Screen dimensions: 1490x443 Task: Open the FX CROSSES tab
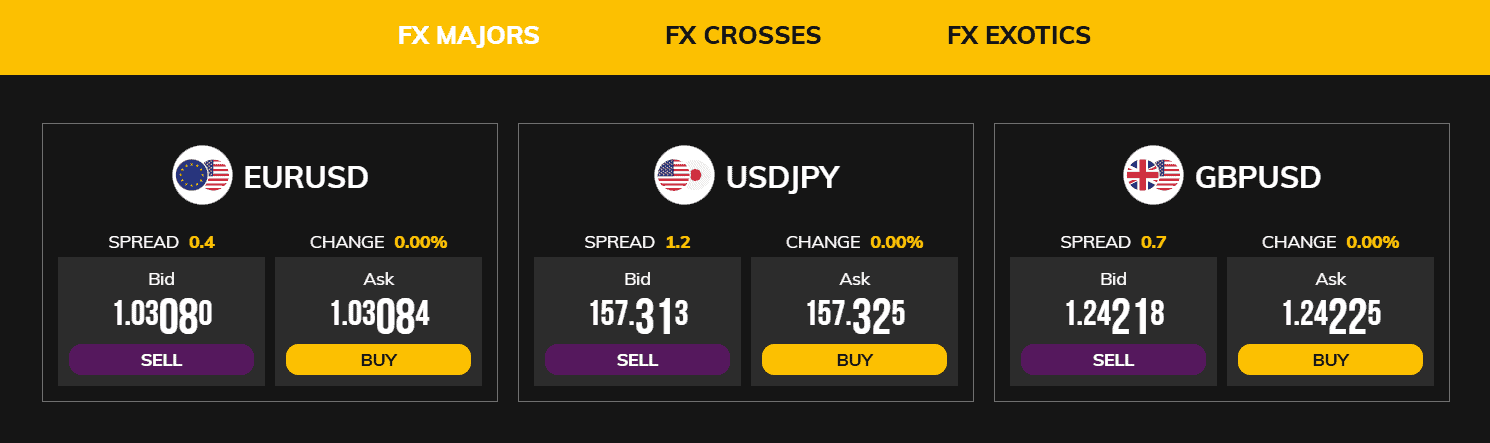[743, 36]
